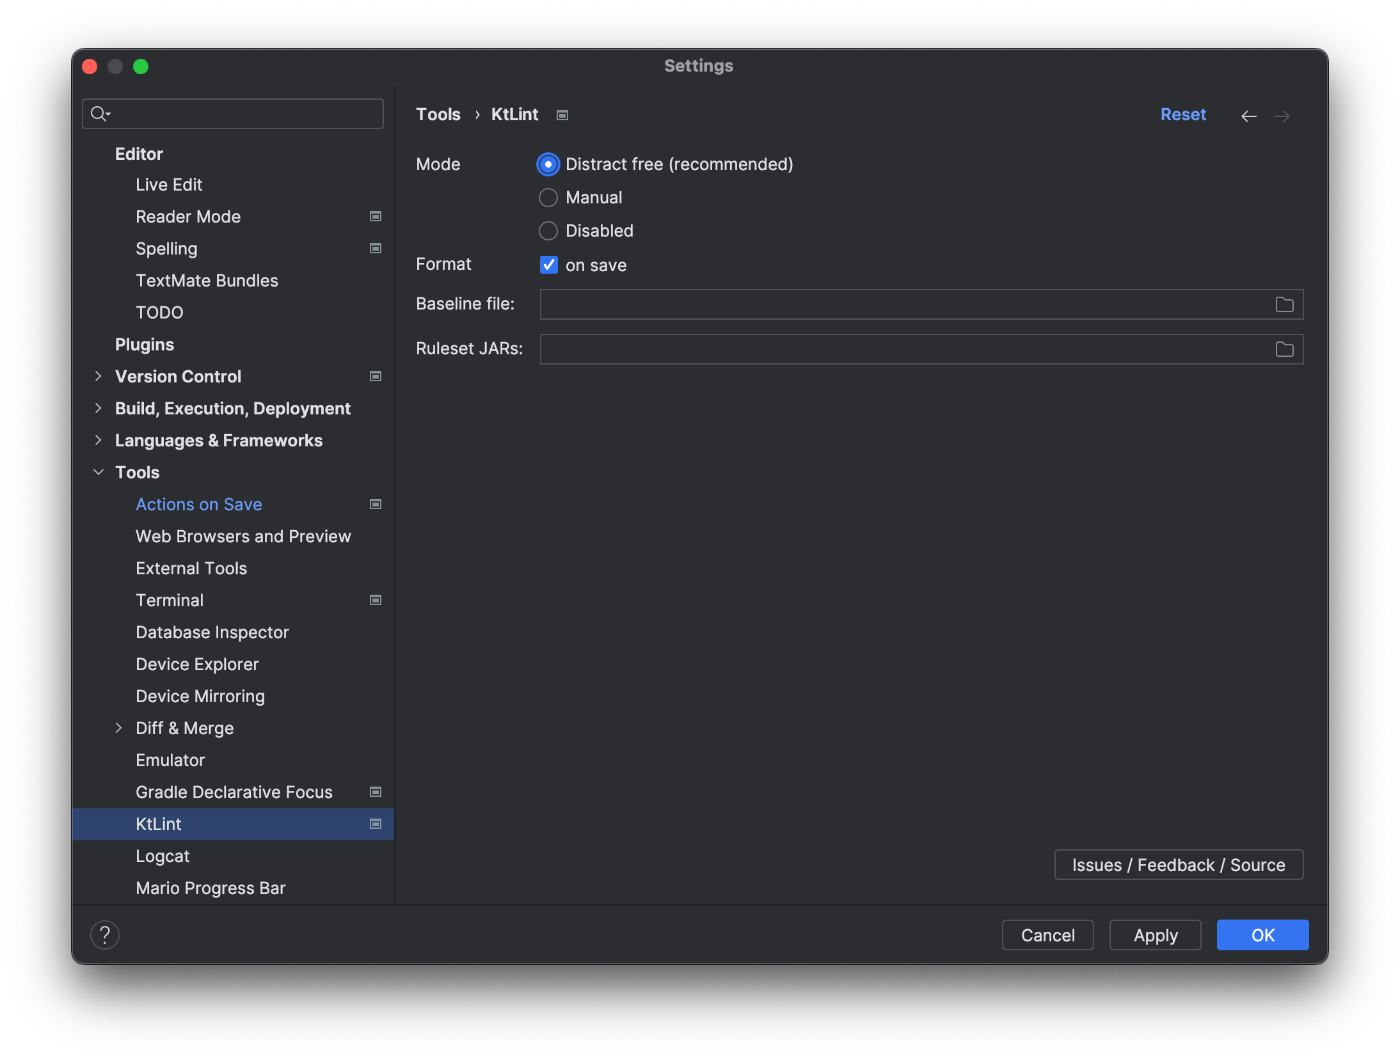
Task: Expand Version Control section
Action: tap(98, 376)
